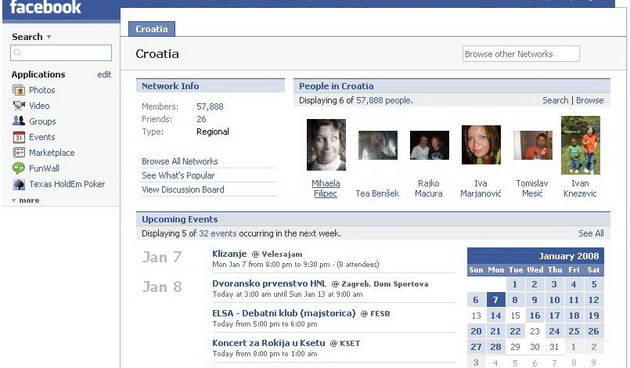The width and height of the screenshot is (630, 368).
Task: Open ELSA - Debatni klub event
Action: (284, 313)
